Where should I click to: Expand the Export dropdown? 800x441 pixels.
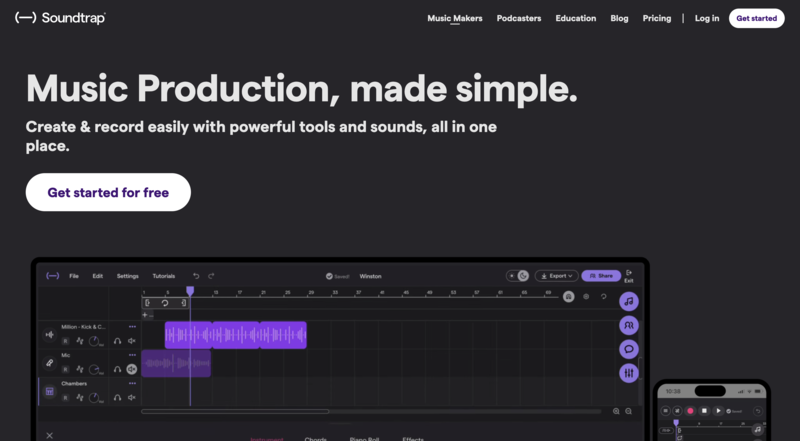click(x=556, y=276)
